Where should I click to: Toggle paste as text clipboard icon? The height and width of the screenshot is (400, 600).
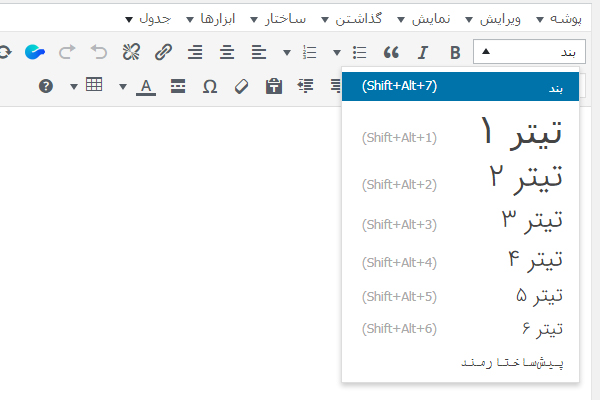[274, 86]
